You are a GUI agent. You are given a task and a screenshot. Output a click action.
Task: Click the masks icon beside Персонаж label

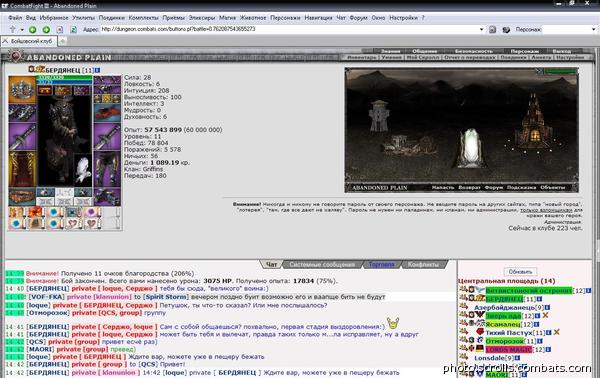(506, 29)
